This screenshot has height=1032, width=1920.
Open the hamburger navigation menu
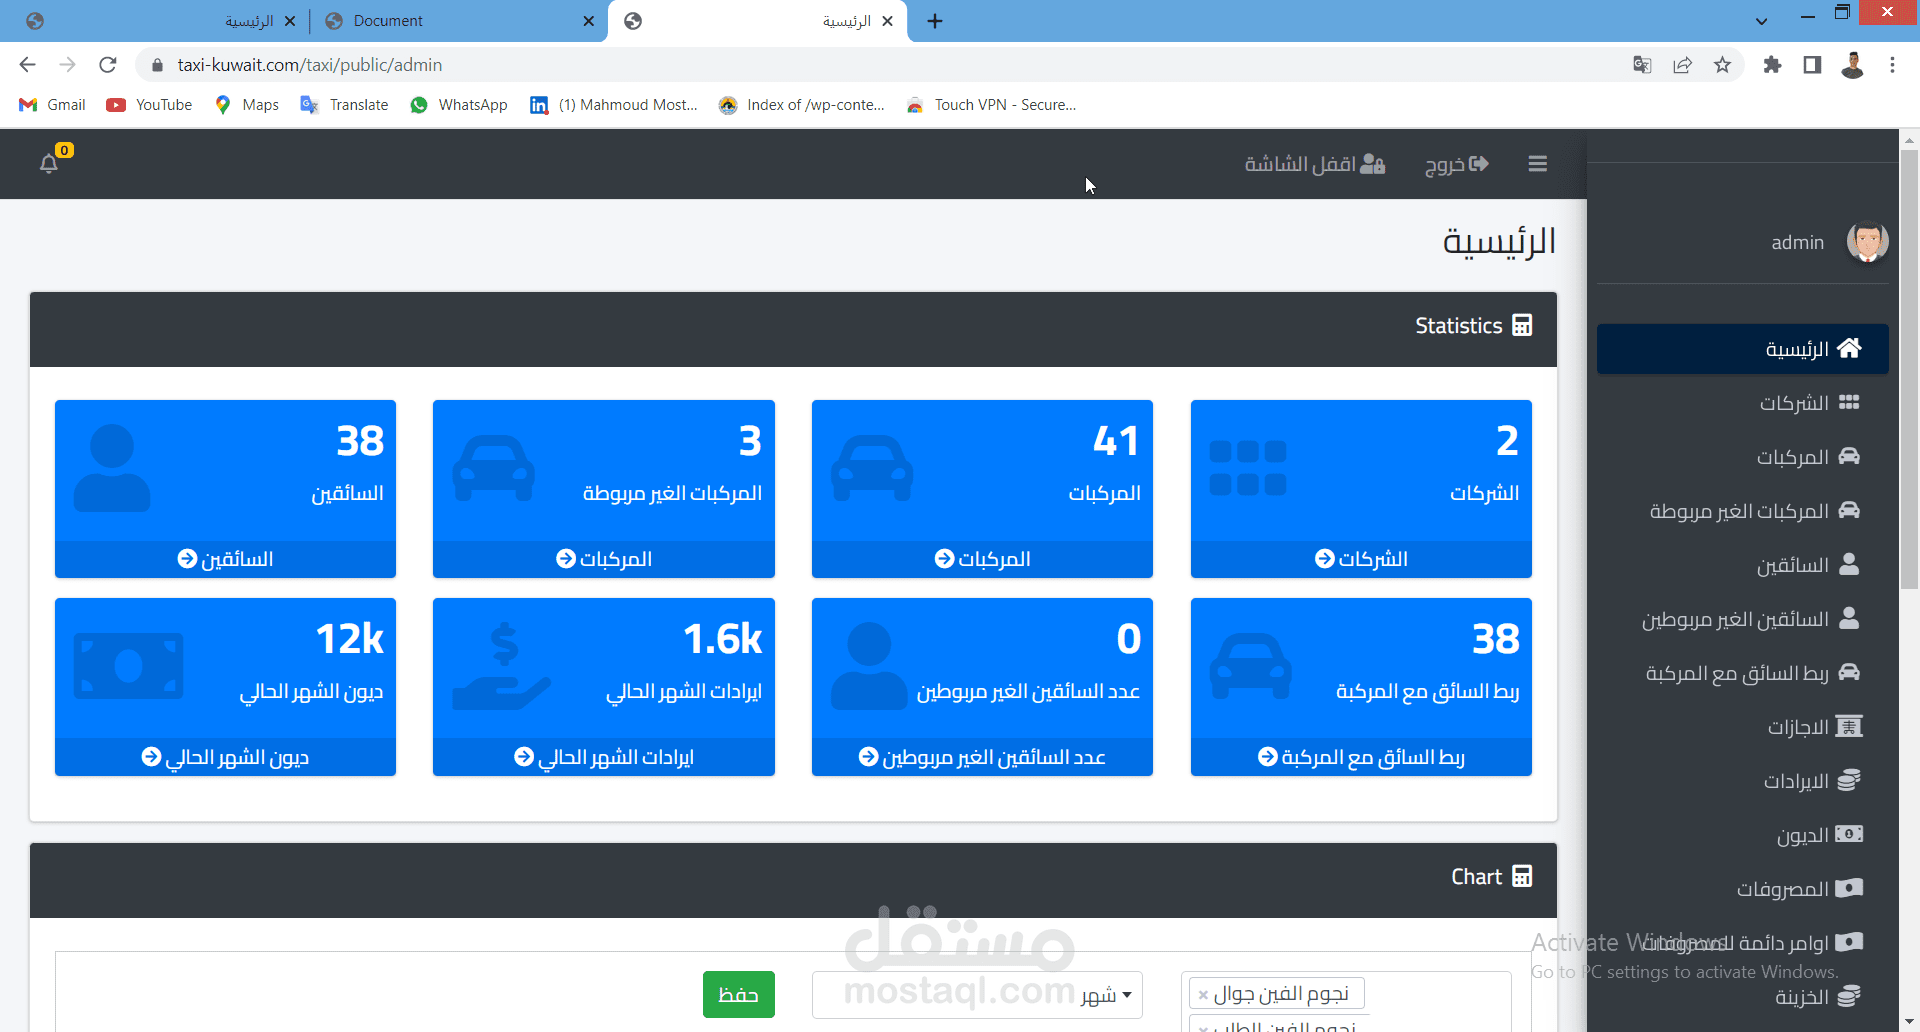[x=1537, y=163]
